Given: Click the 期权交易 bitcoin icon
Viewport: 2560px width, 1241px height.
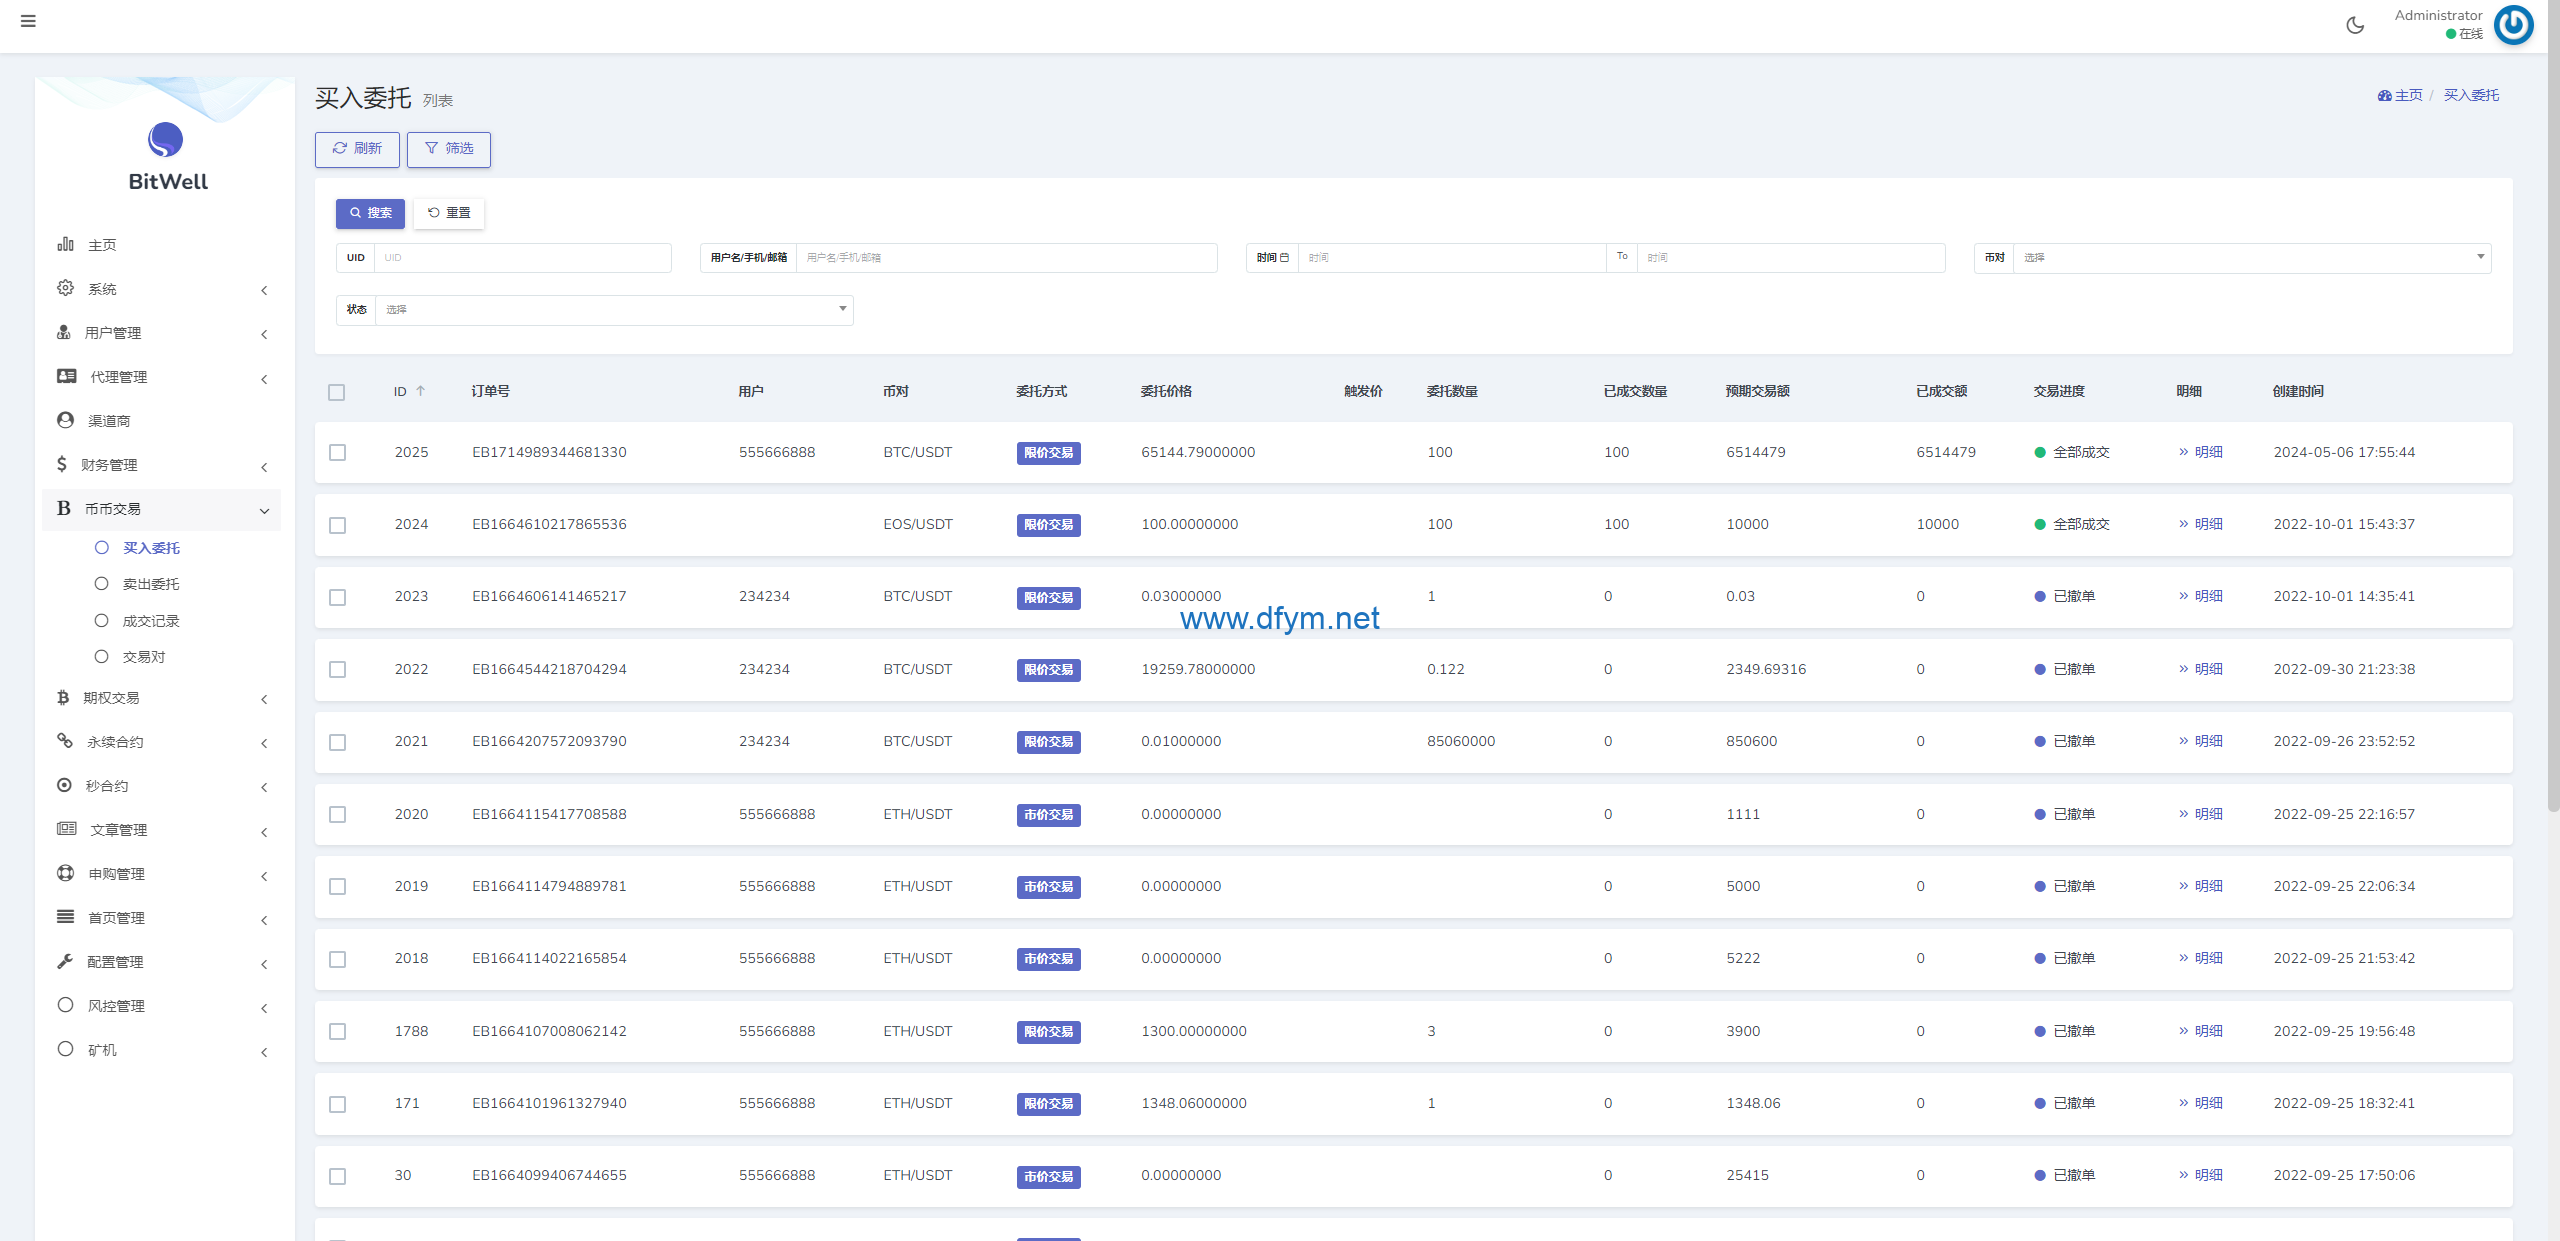Looking at the screenshot, I should click(x=63, y=697).
